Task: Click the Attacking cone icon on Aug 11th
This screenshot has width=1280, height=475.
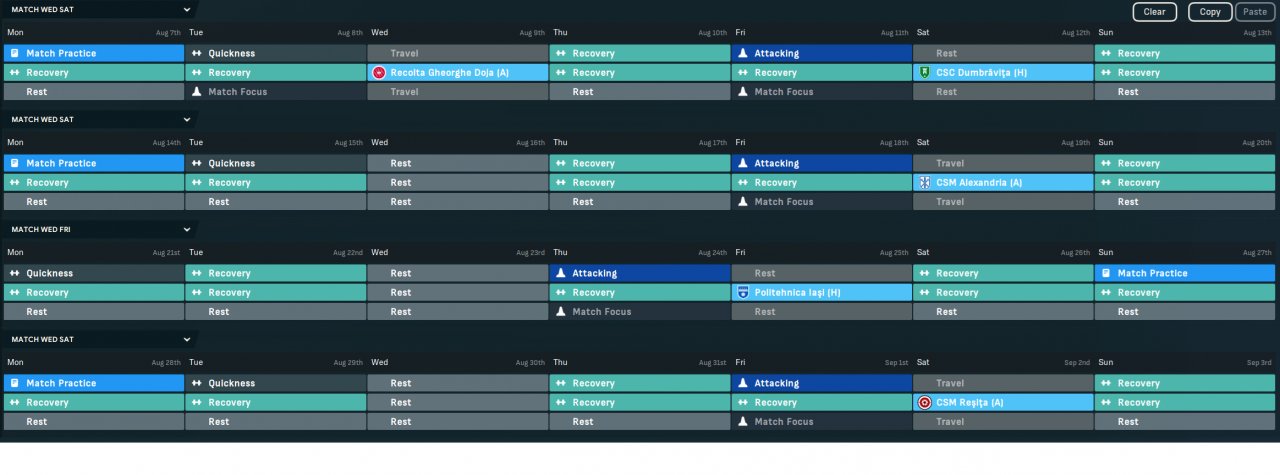Action: 742,53
